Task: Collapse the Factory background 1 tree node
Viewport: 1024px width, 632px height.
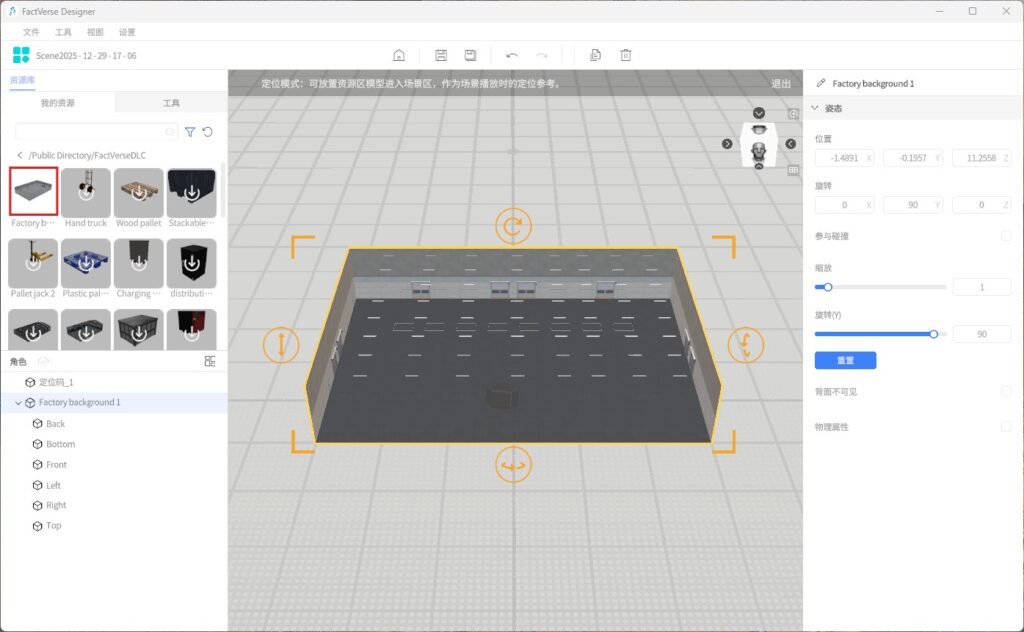Action: (18, 403)
